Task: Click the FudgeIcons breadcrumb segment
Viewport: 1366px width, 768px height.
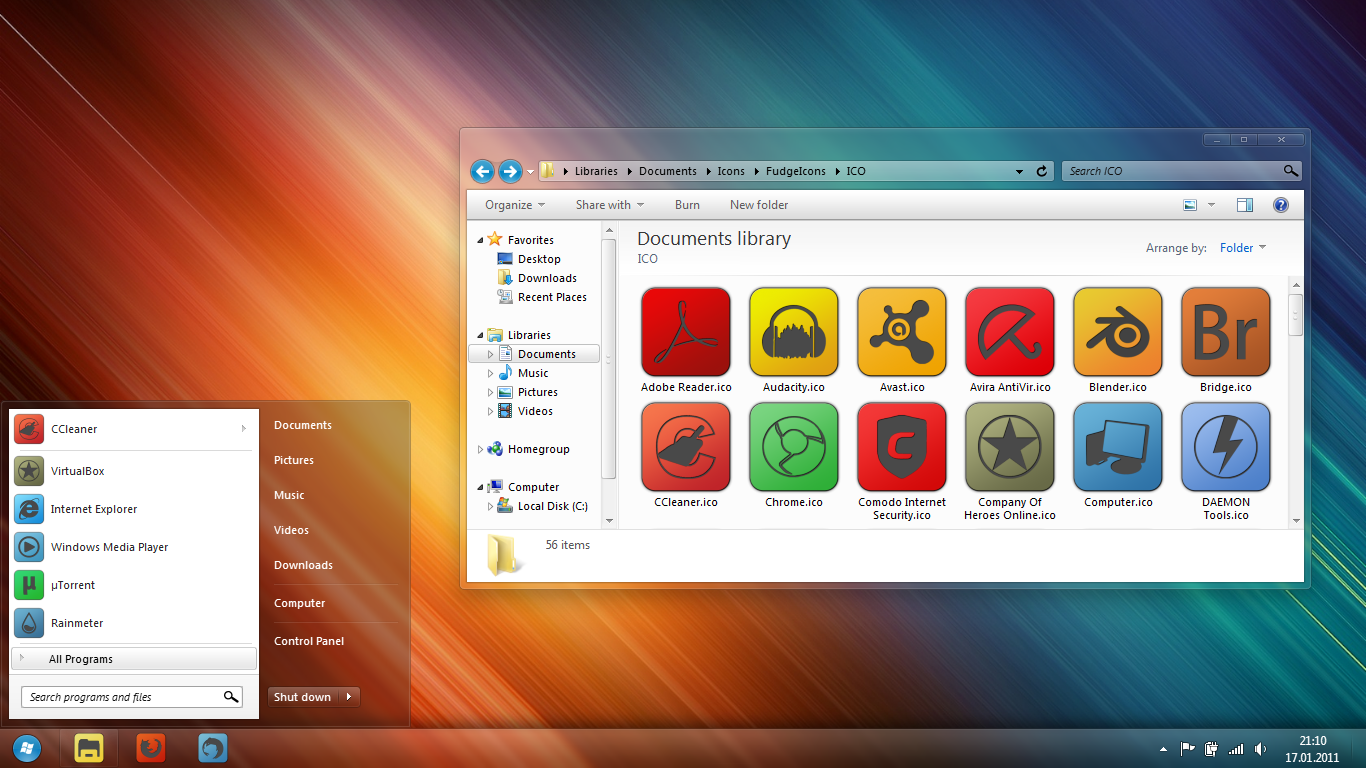Action: pyautogui.click(x=796, y=171)
